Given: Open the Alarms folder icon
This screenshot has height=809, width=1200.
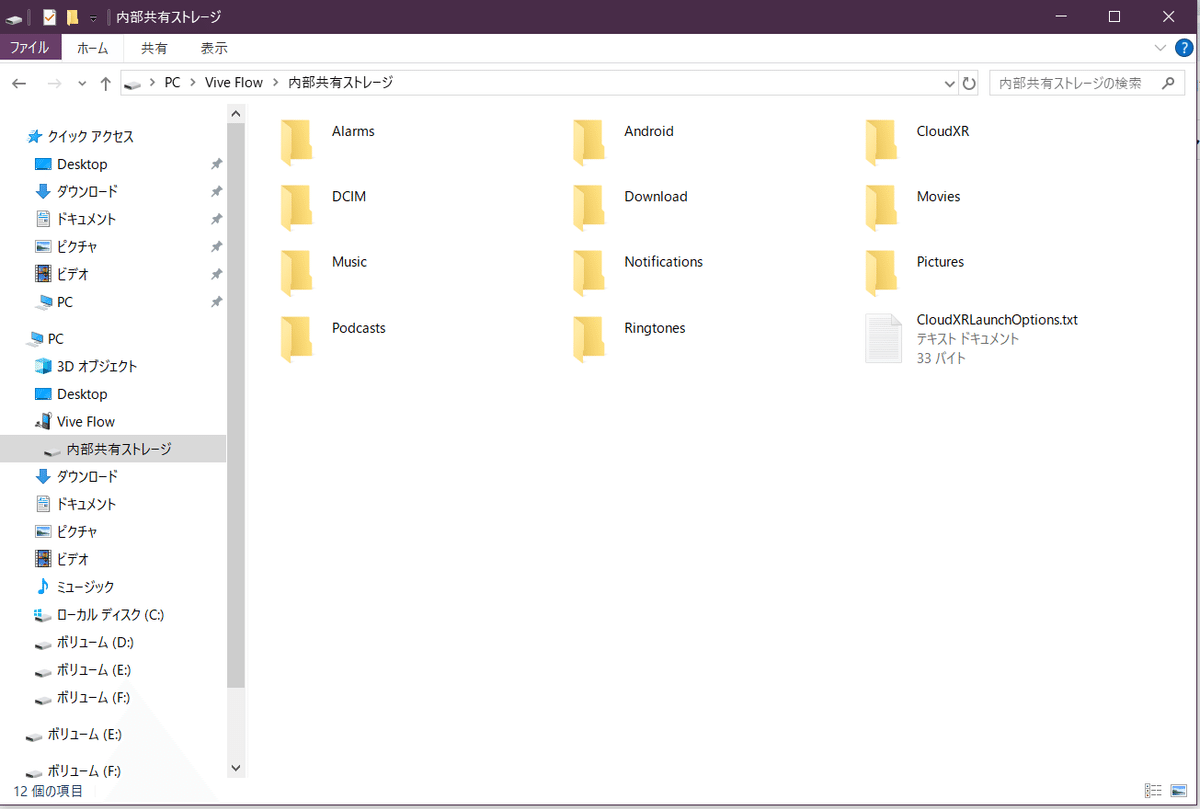Looking at the screenshot, I should click(x=296, y=141).
